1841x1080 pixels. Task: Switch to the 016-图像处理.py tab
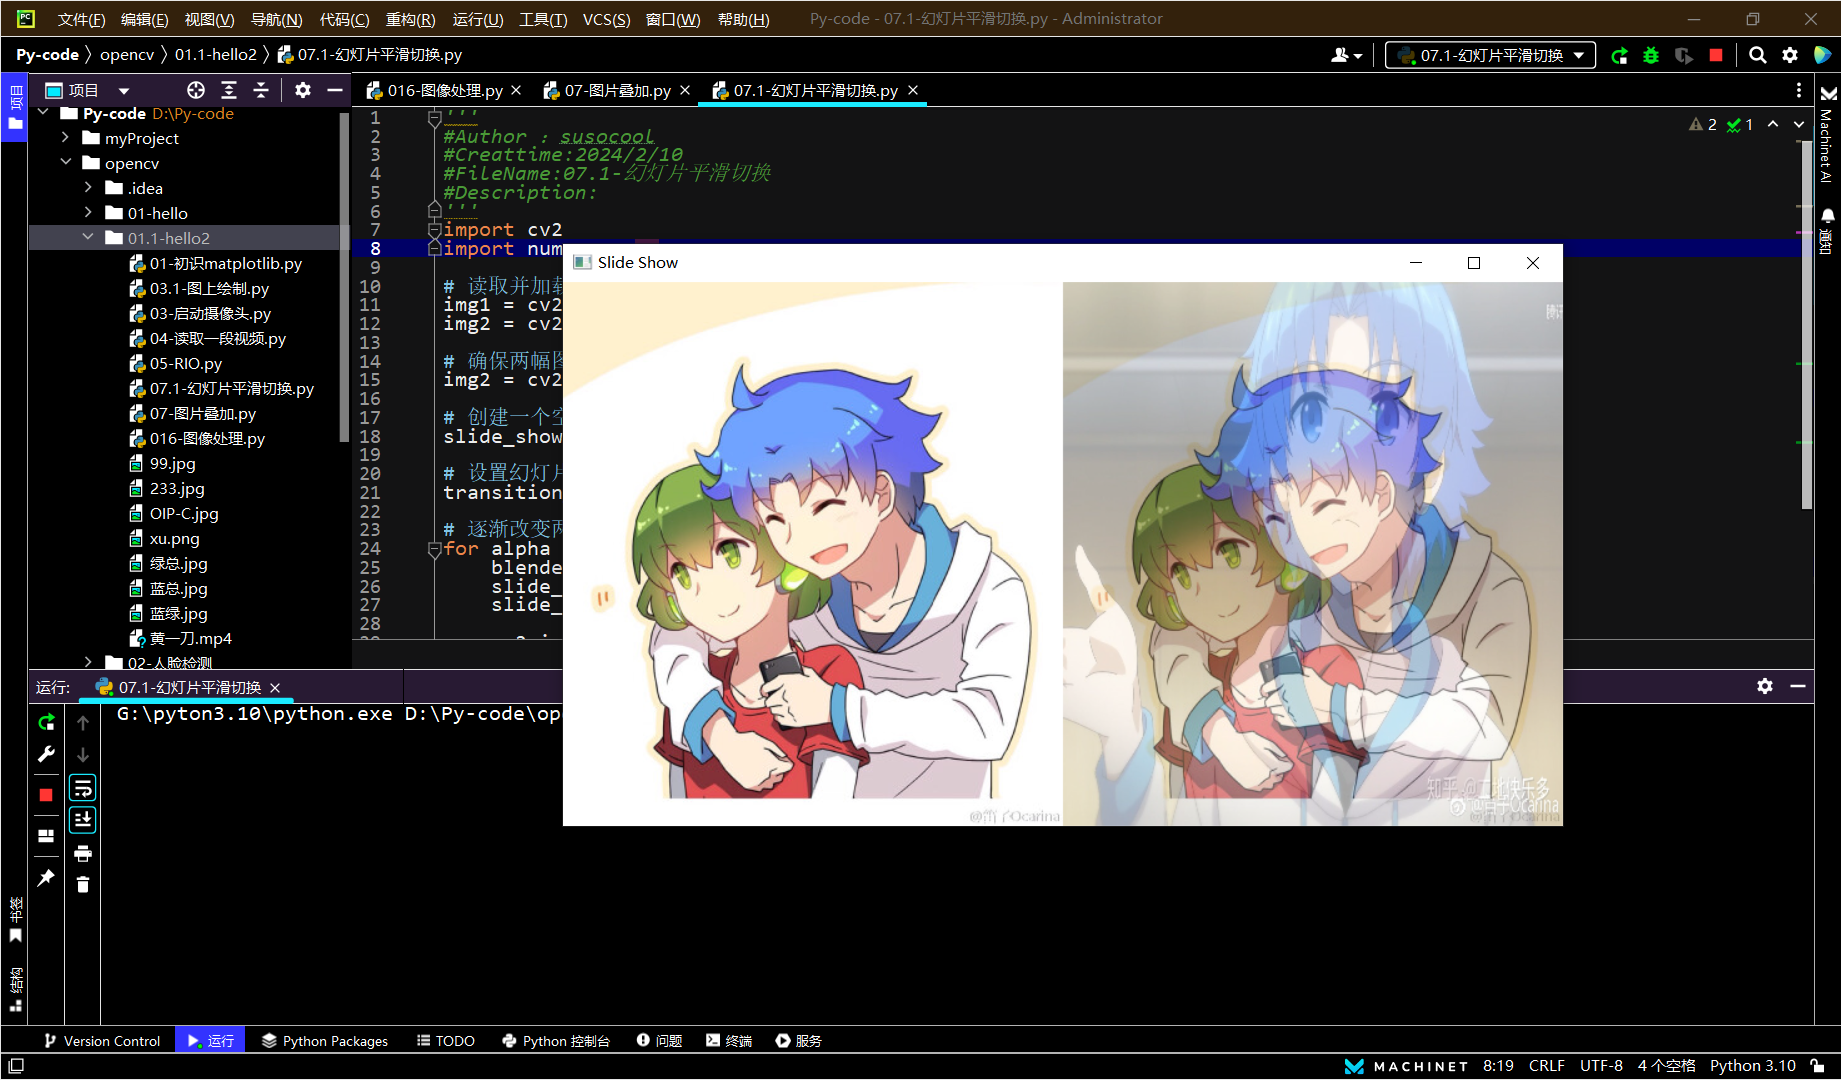445,91
